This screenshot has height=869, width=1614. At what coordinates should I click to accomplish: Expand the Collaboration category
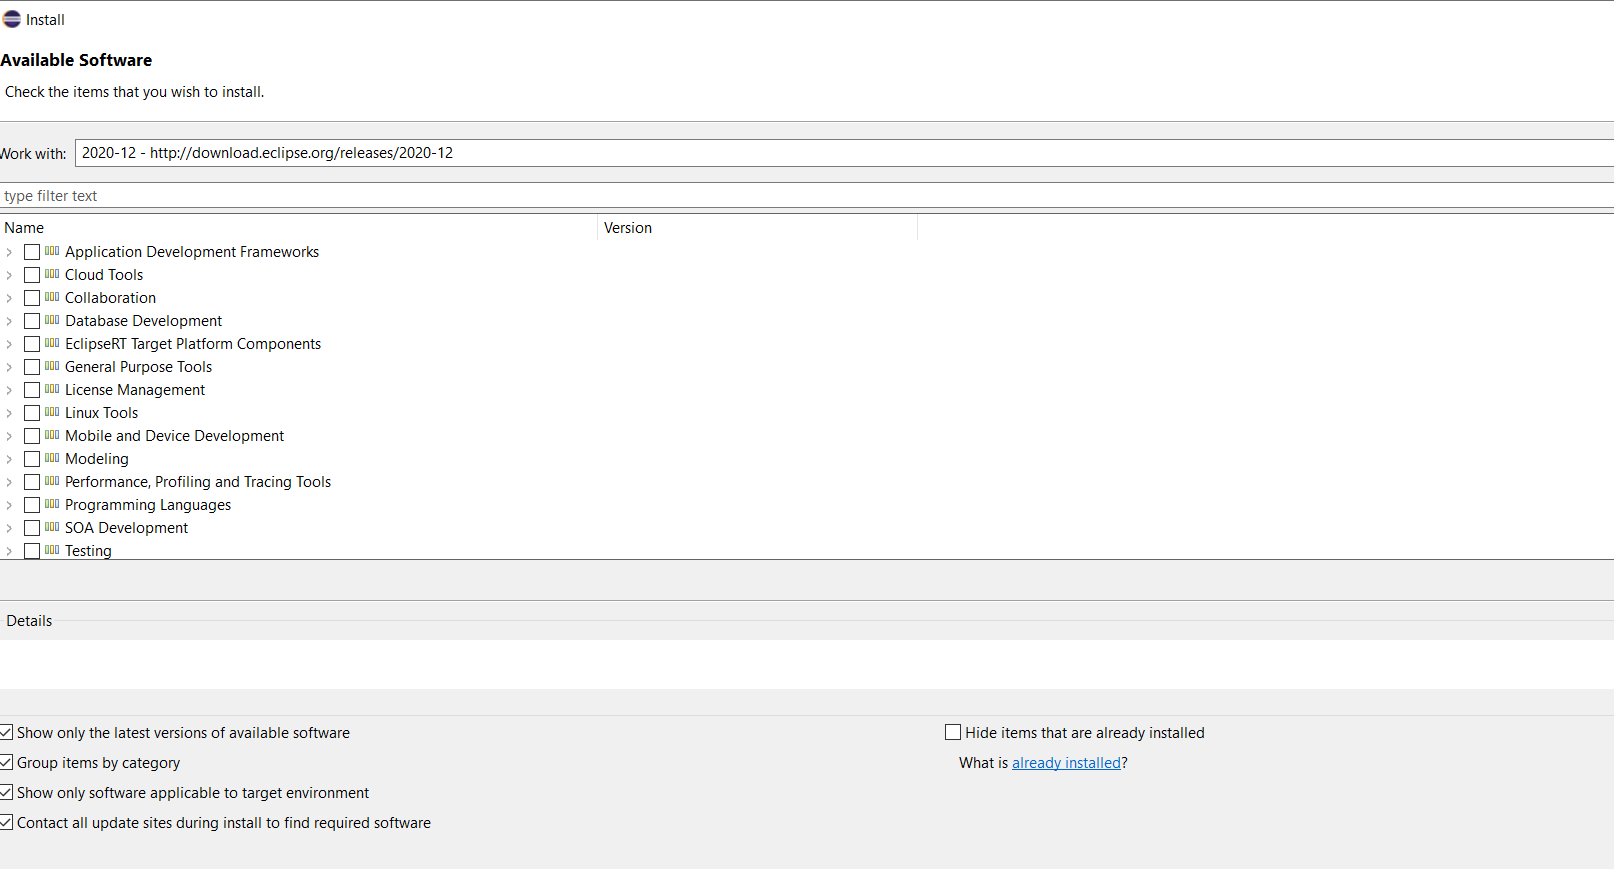pos(9,298)
